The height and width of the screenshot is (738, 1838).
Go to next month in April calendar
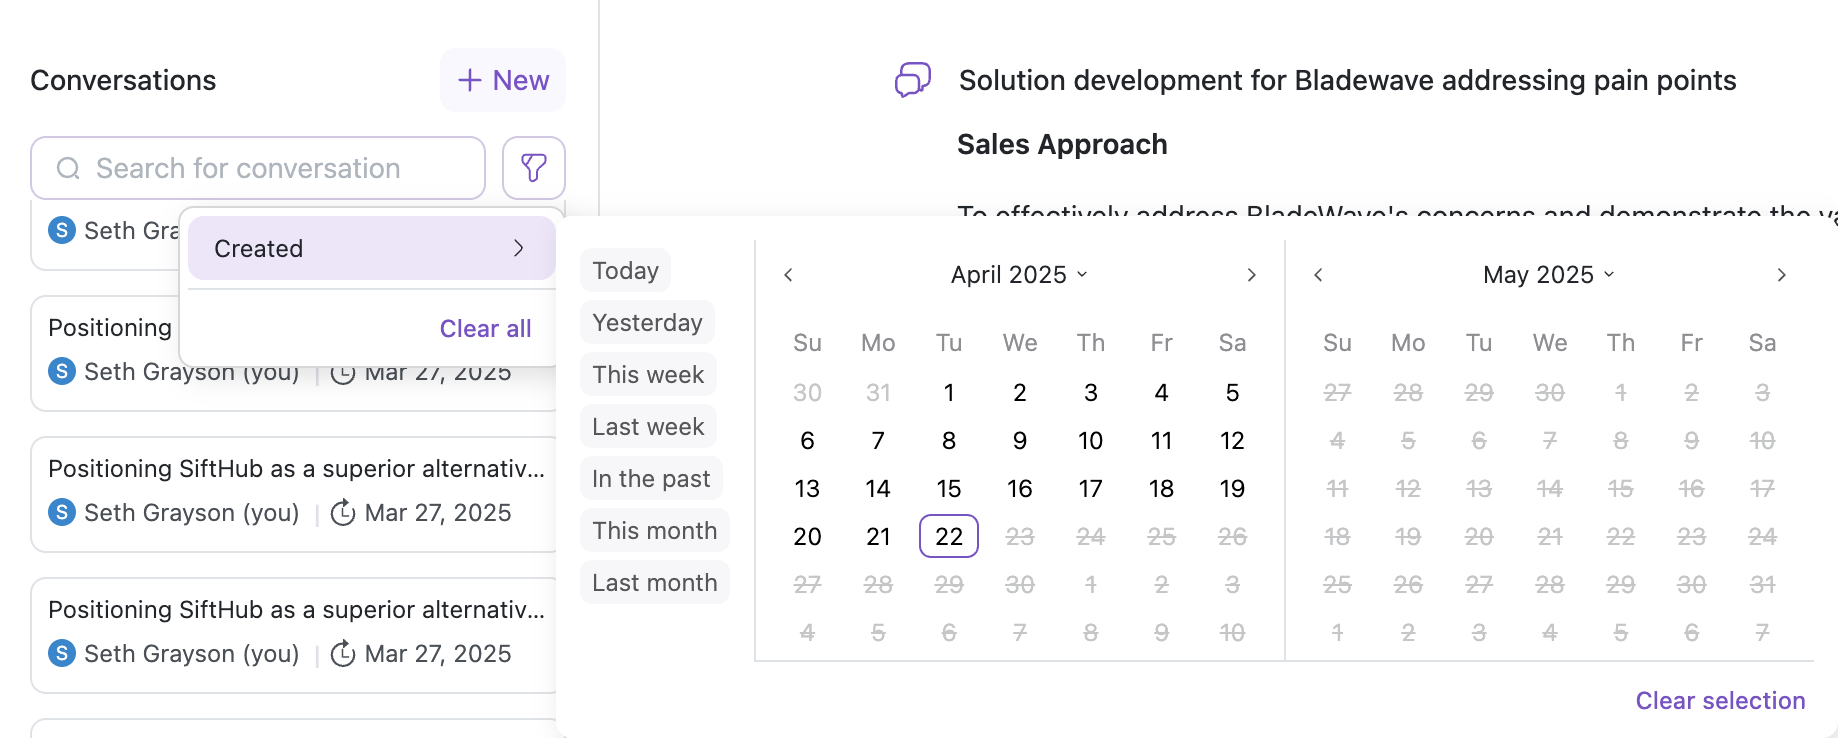[x=1251, y=275]
